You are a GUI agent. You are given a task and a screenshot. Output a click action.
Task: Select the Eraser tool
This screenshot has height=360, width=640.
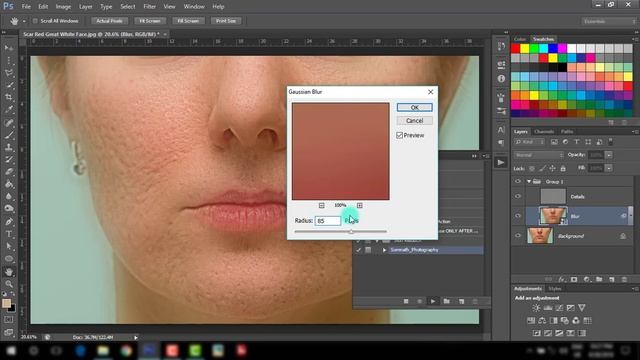[9, 172]
